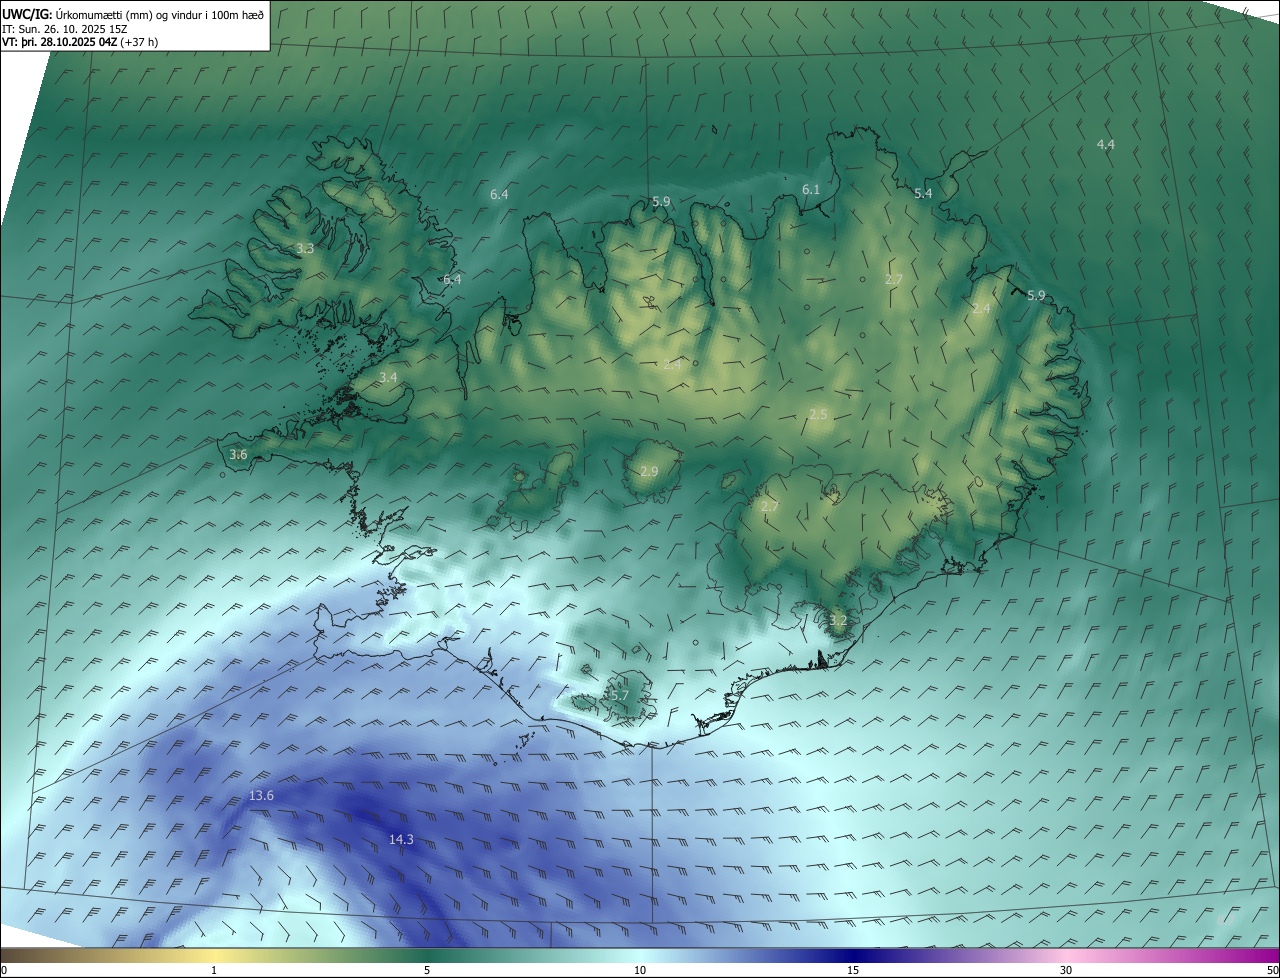Viewport: 1280px width, 978px height.
Task: Click the "0" tick on color scale
Action: click(x=4, y=970)
